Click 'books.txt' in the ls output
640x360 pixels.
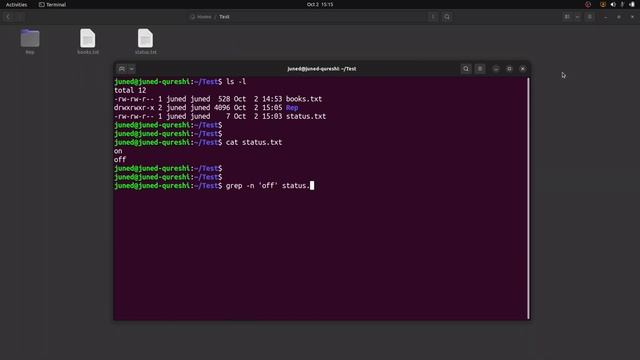click(304, 99)
